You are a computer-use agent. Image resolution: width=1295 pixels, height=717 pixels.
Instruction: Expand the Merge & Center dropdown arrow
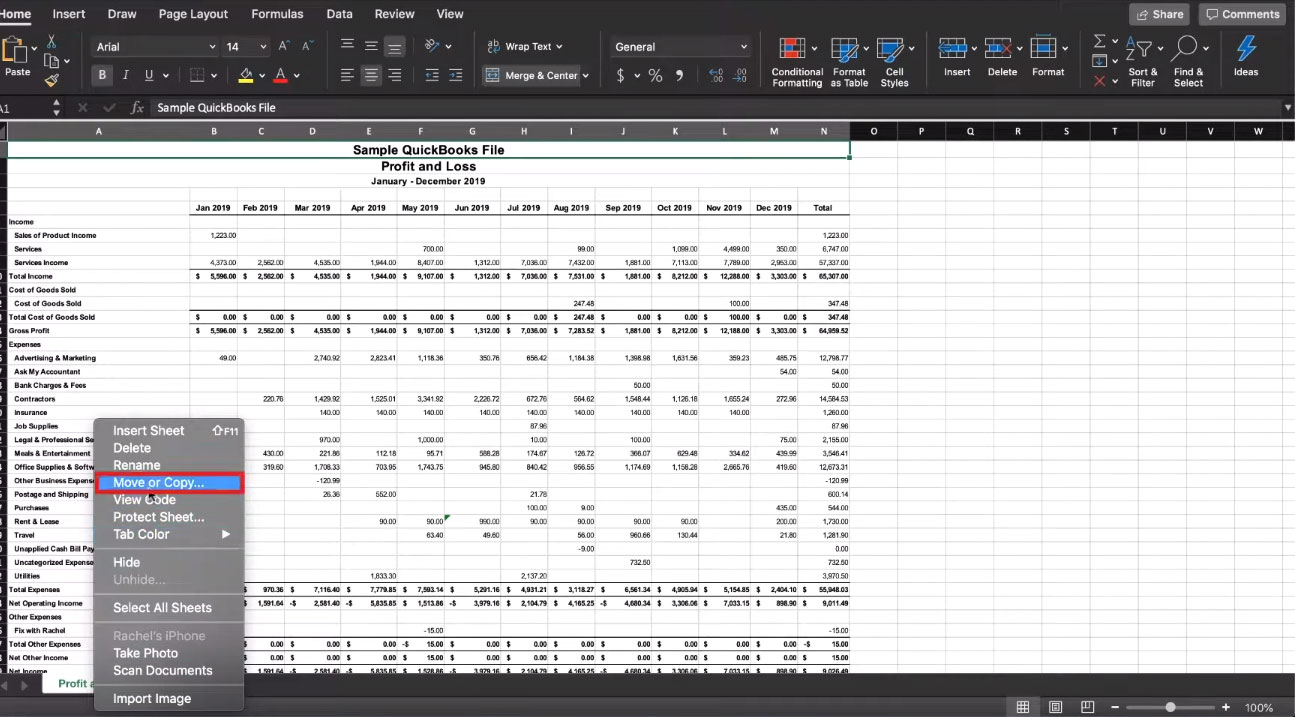[585, 75]
